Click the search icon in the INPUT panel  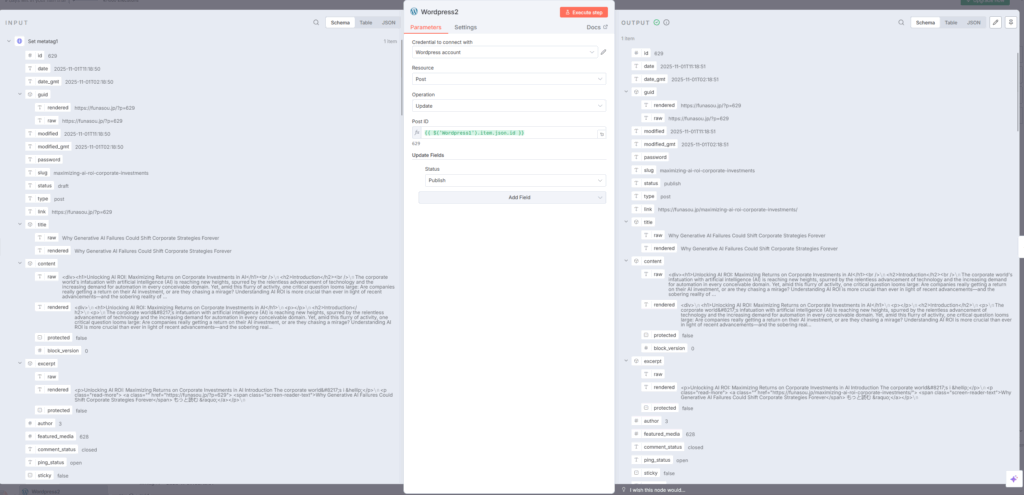[316, 21]
